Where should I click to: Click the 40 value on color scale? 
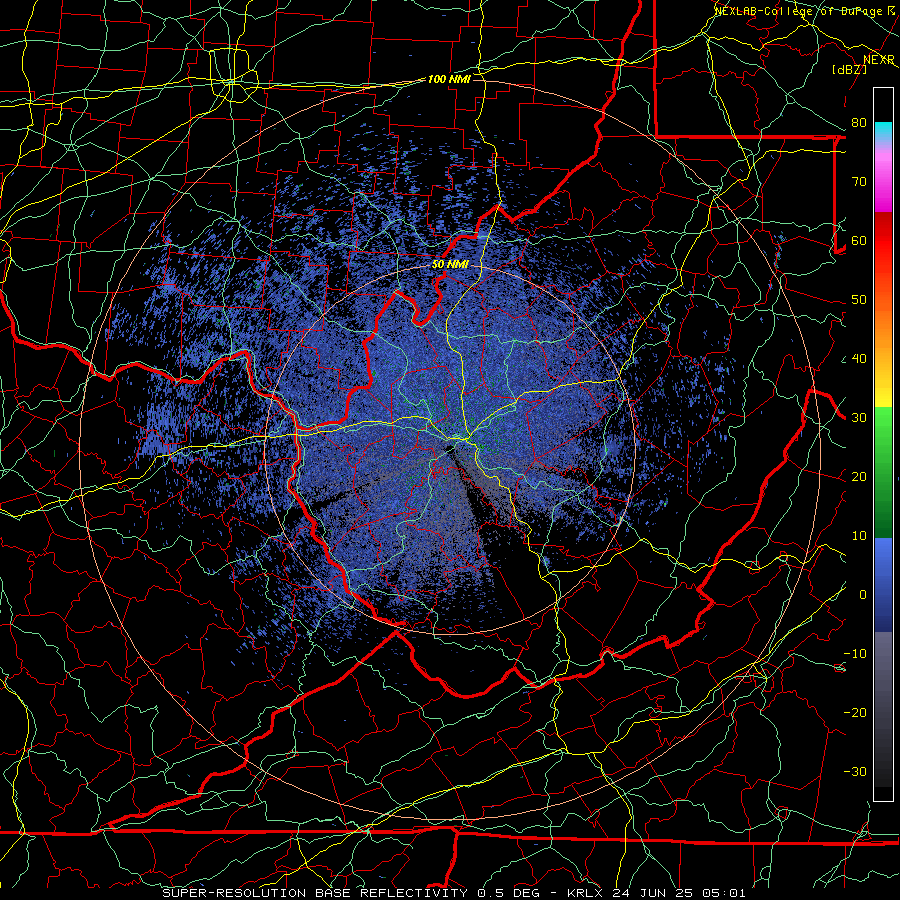pos(859,359)
